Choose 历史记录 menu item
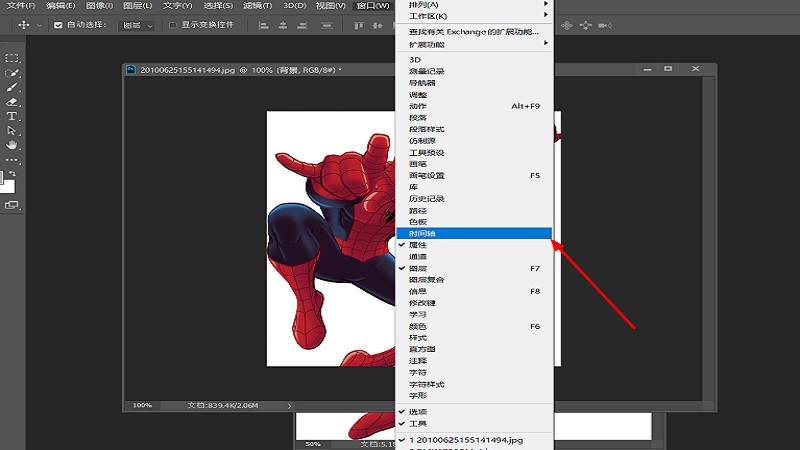 474,198
